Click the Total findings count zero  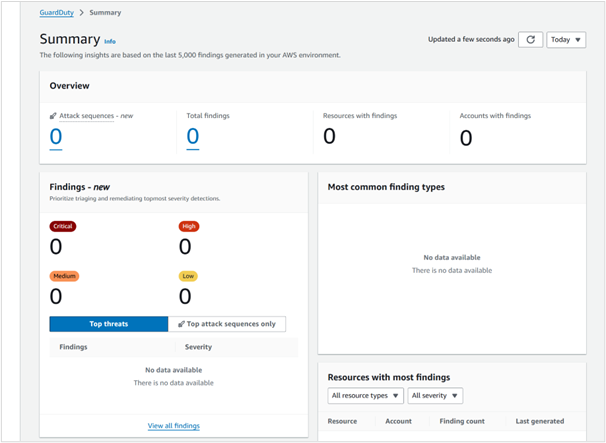pos(192,137)
